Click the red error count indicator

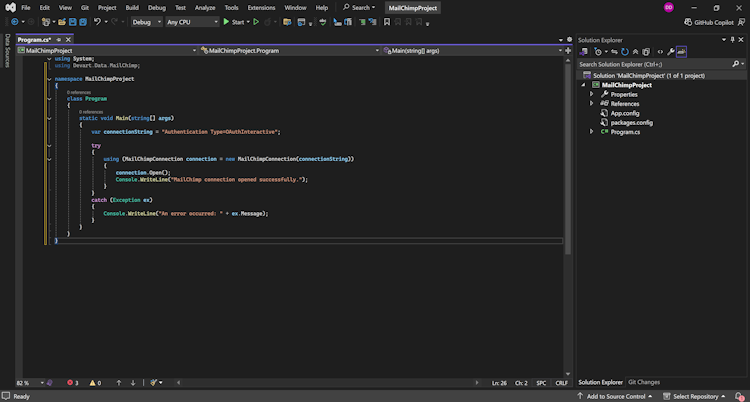tap(71, 383)
